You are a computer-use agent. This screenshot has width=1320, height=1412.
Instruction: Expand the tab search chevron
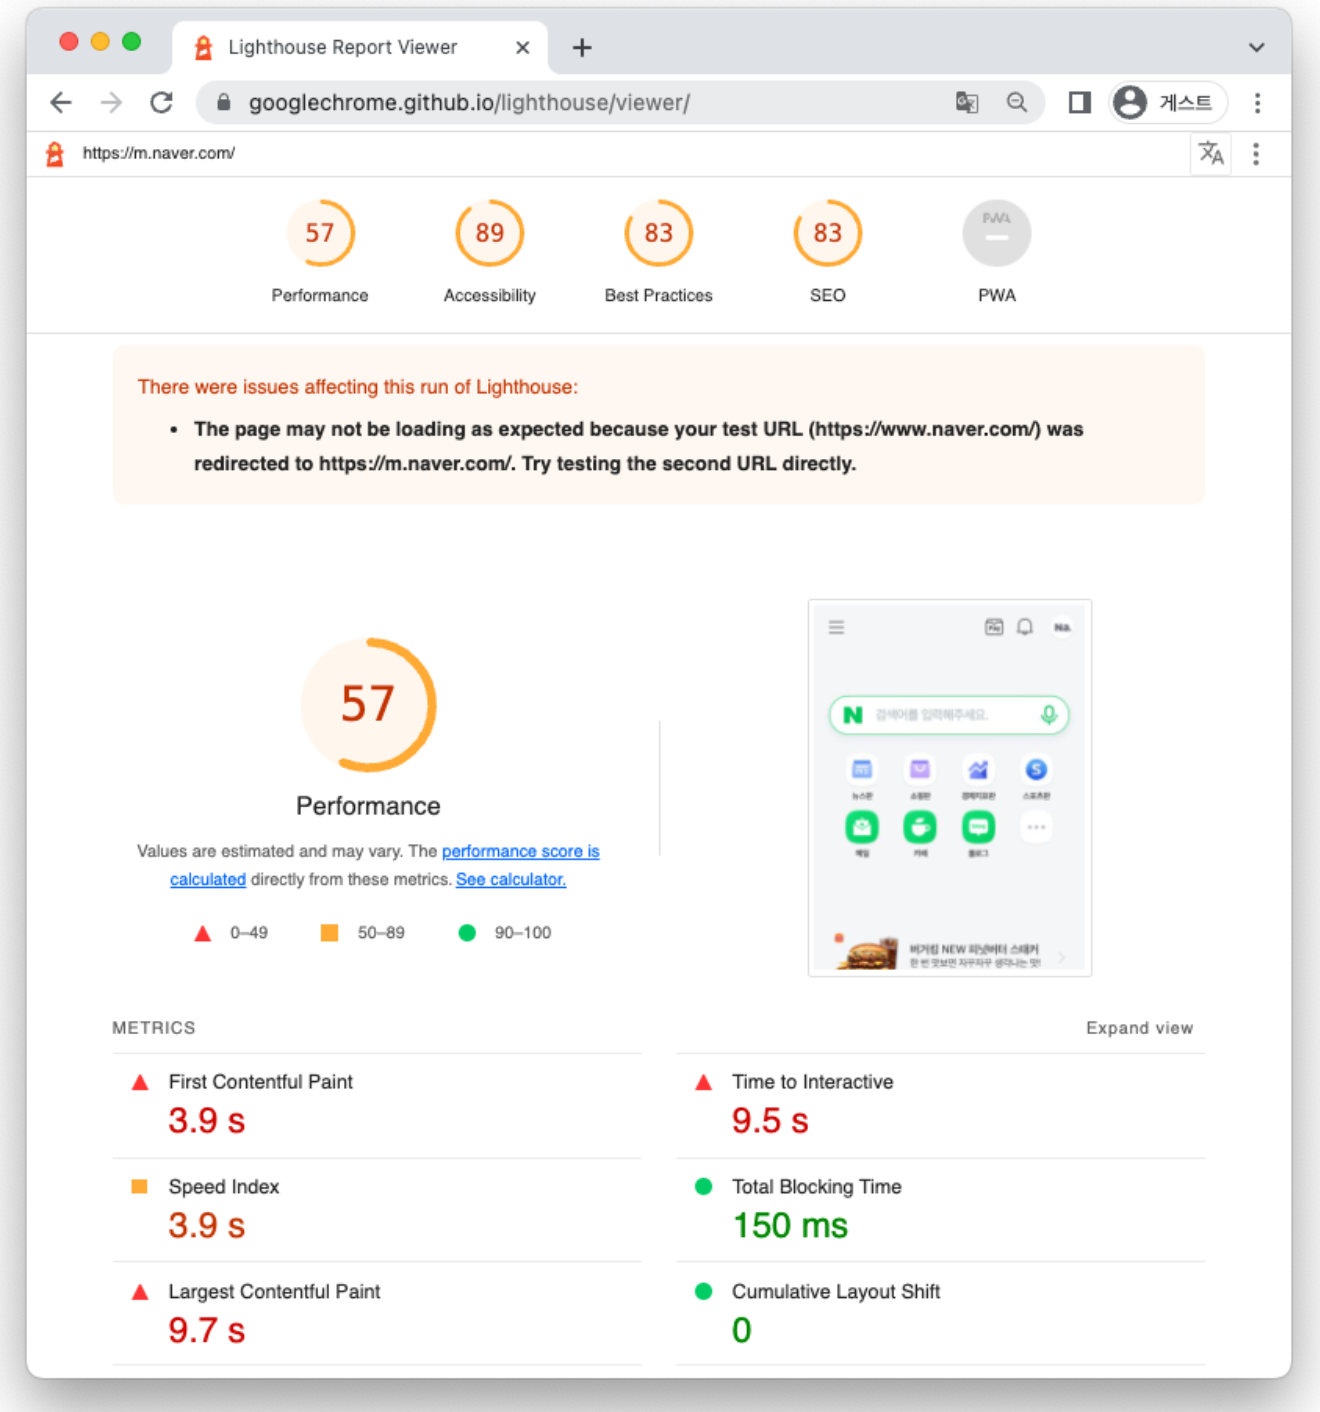[x=1256, y=47]
